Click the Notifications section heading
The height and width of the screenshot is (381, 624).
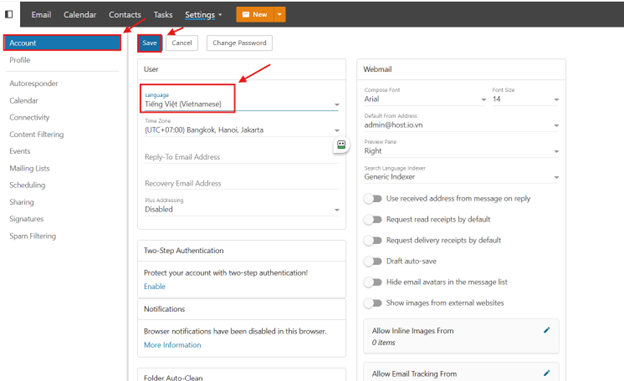tap(164, 309)
